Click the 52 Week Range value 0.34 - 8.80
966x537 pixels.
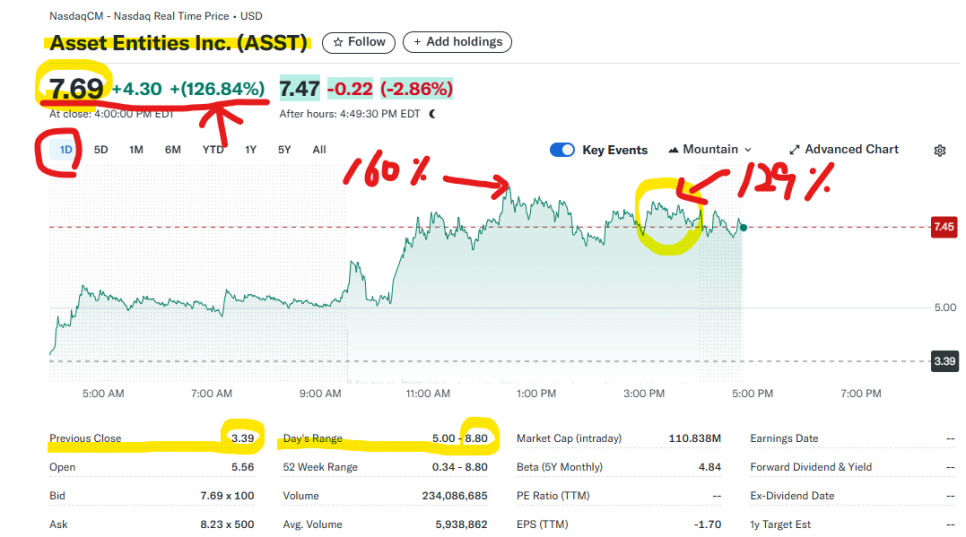tap(460, 467)
